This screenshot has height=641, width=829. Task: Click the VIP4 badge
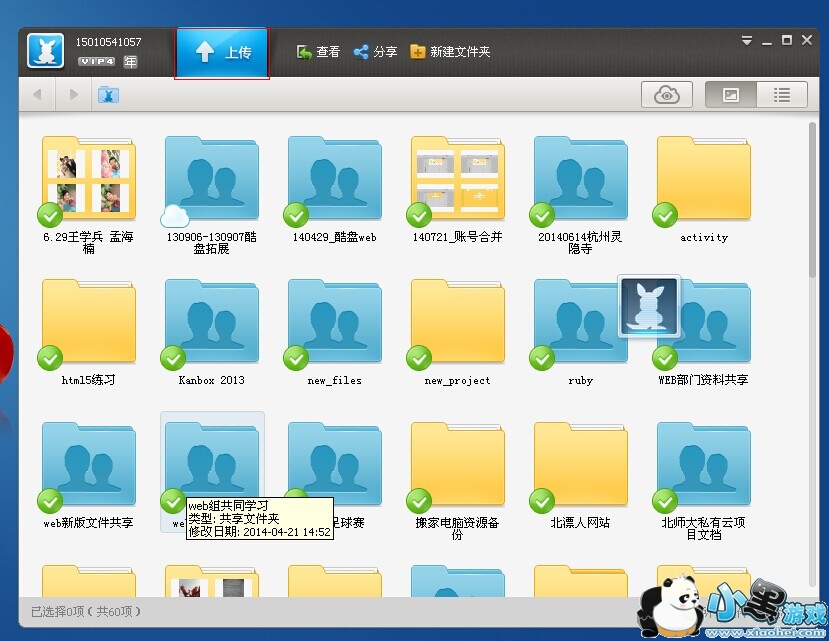[97, 62]
